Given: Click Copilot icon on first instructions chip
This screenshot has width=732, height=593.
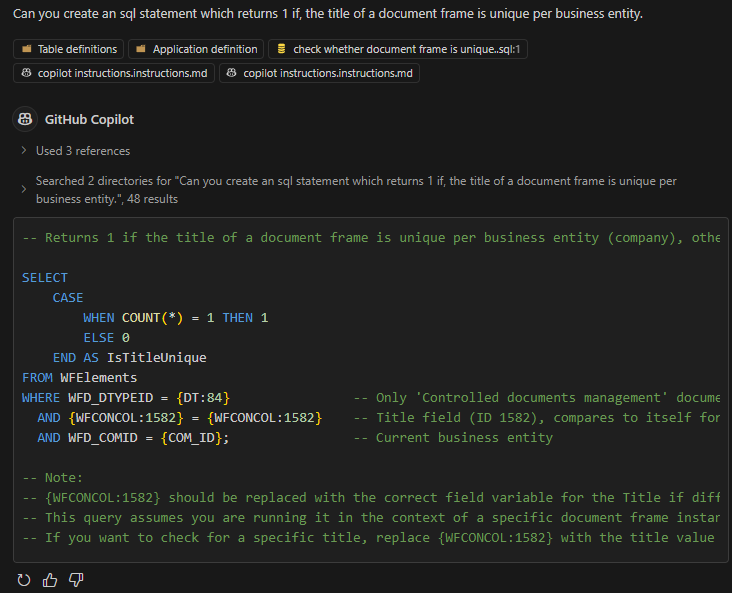Looking at the screenshot, I should 27,73.
